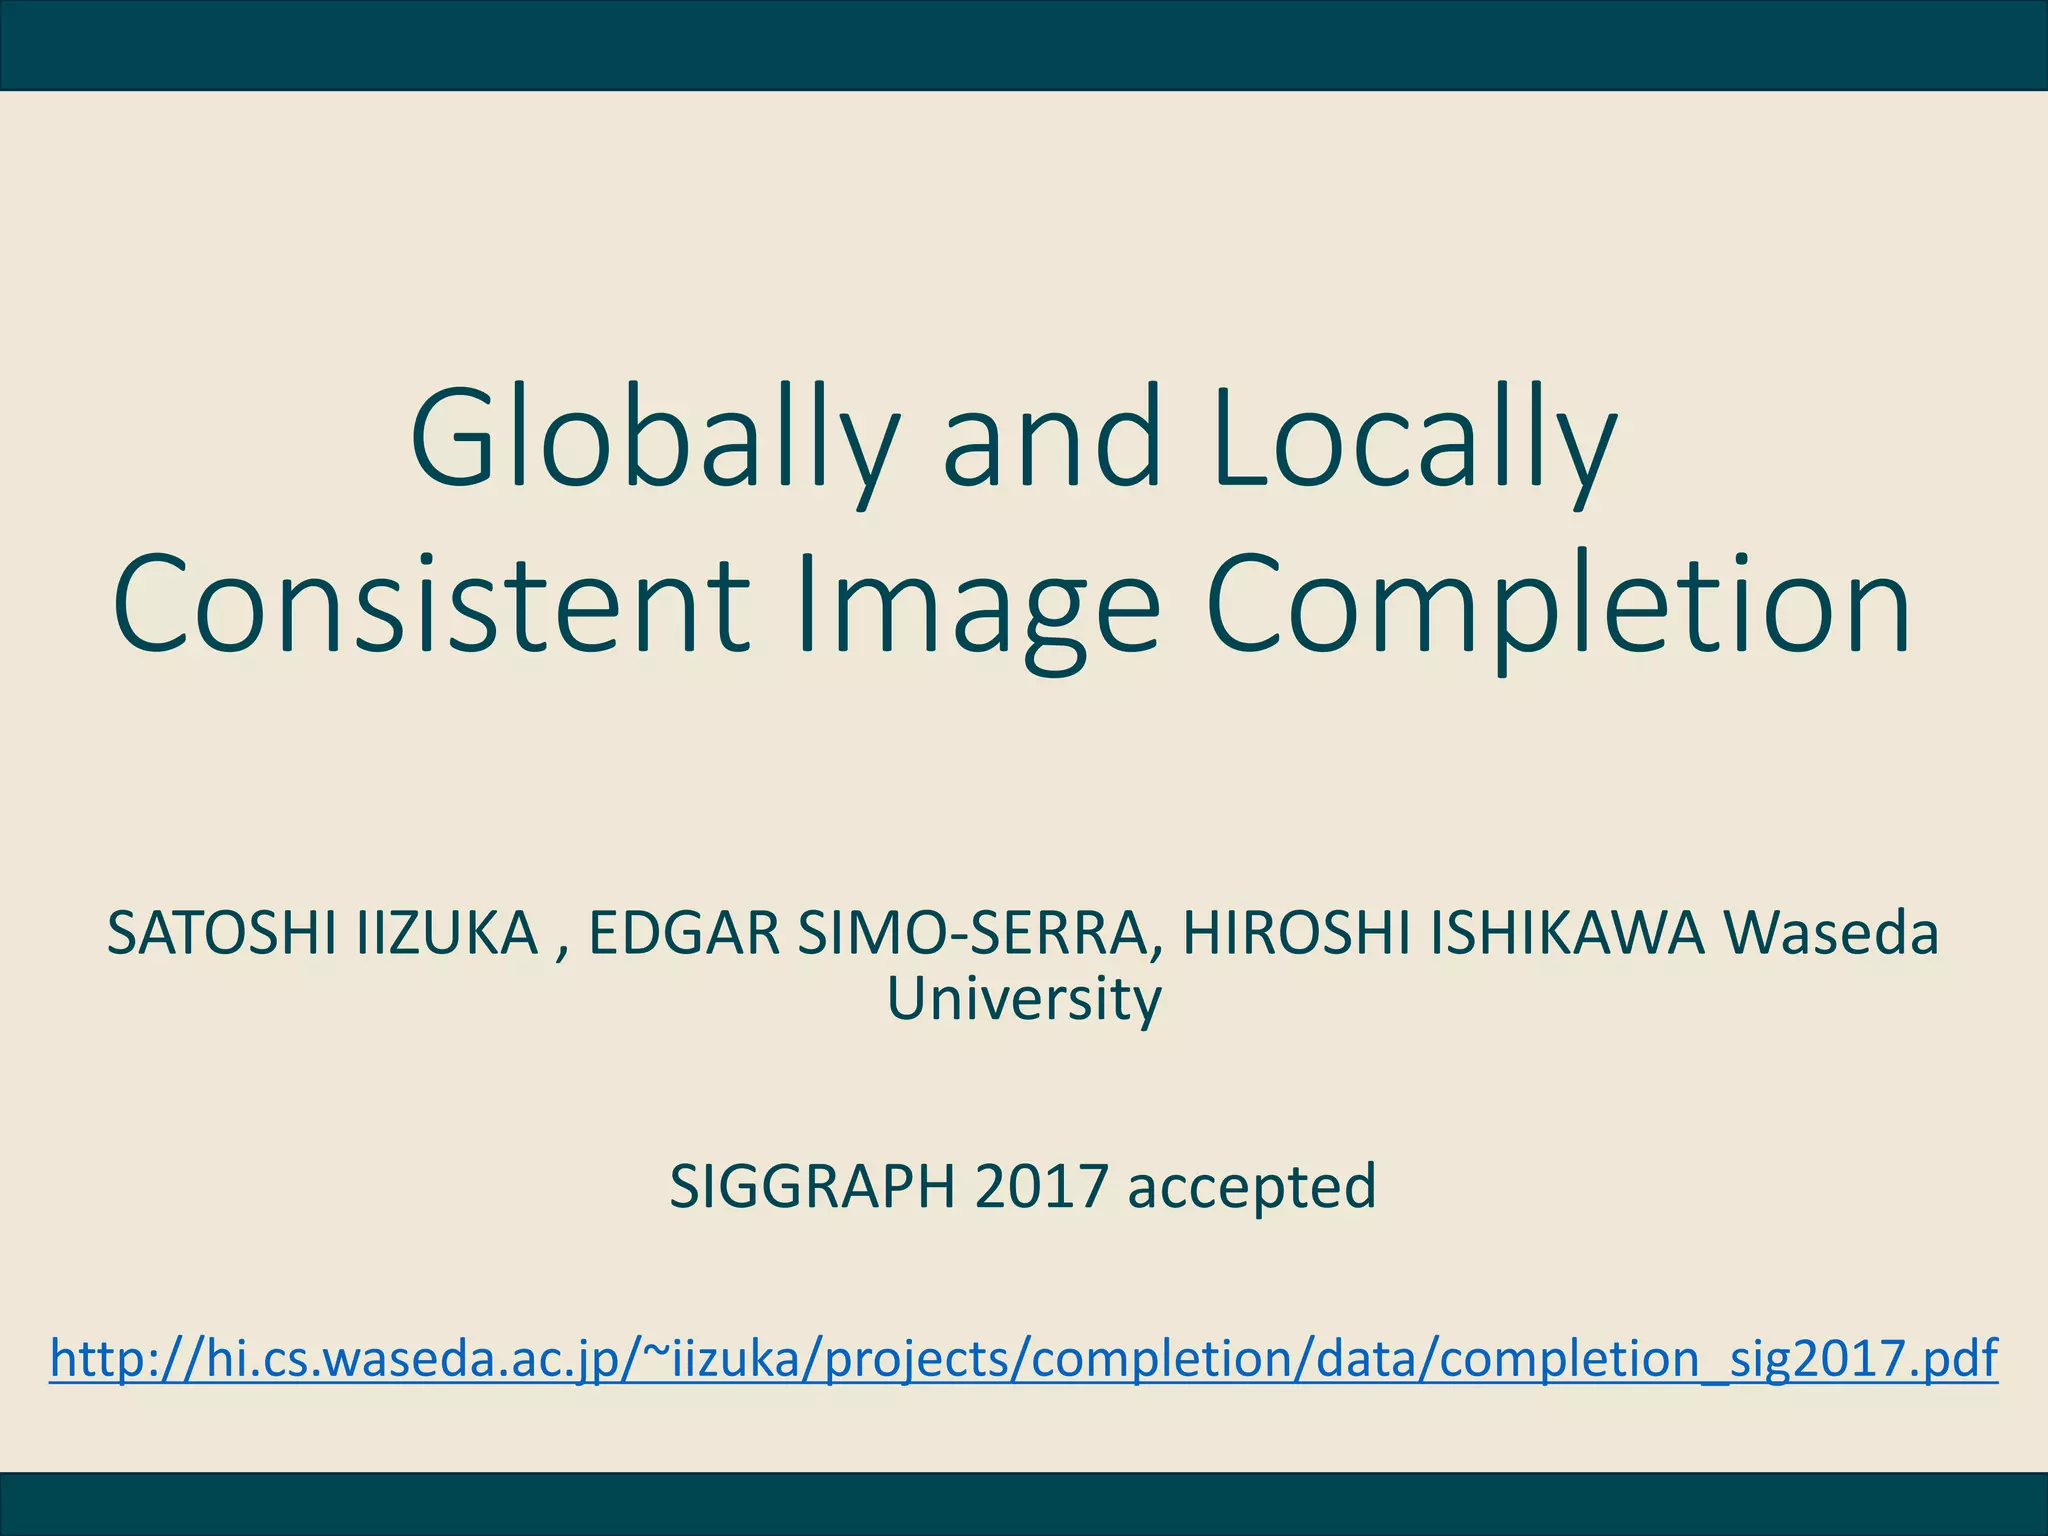Open the completion_sig2017.pdf hyperlink
2048x1536 pixels.
point(1718,1359)
